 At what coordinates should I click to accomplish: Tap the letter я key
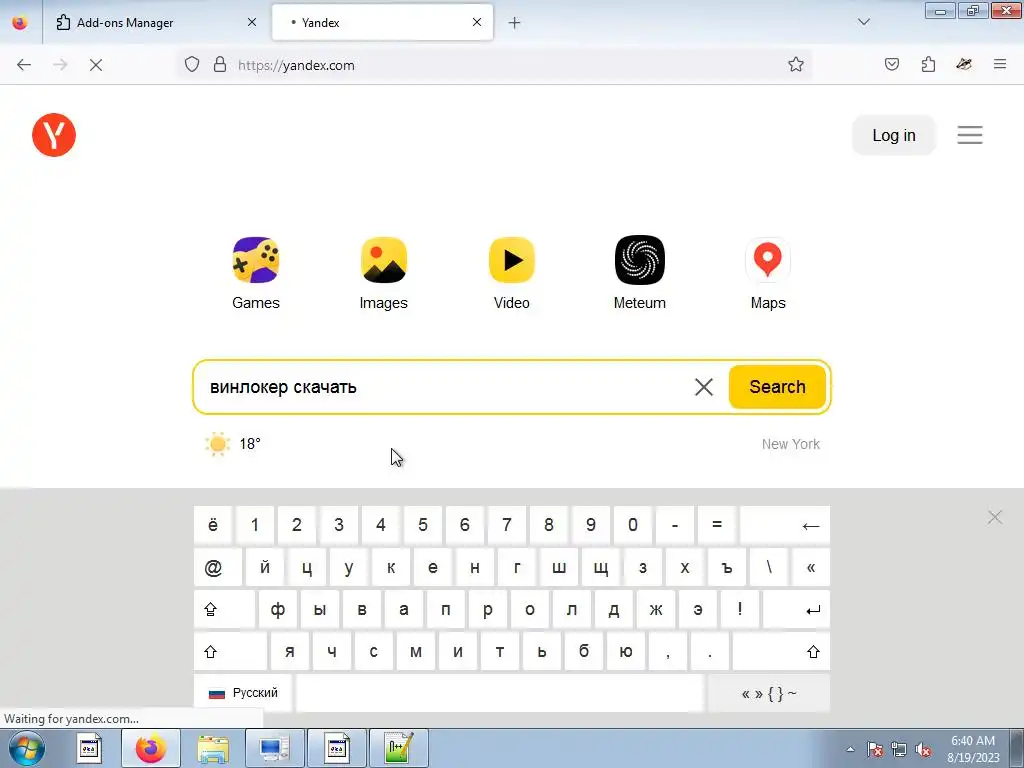(290, 652)
